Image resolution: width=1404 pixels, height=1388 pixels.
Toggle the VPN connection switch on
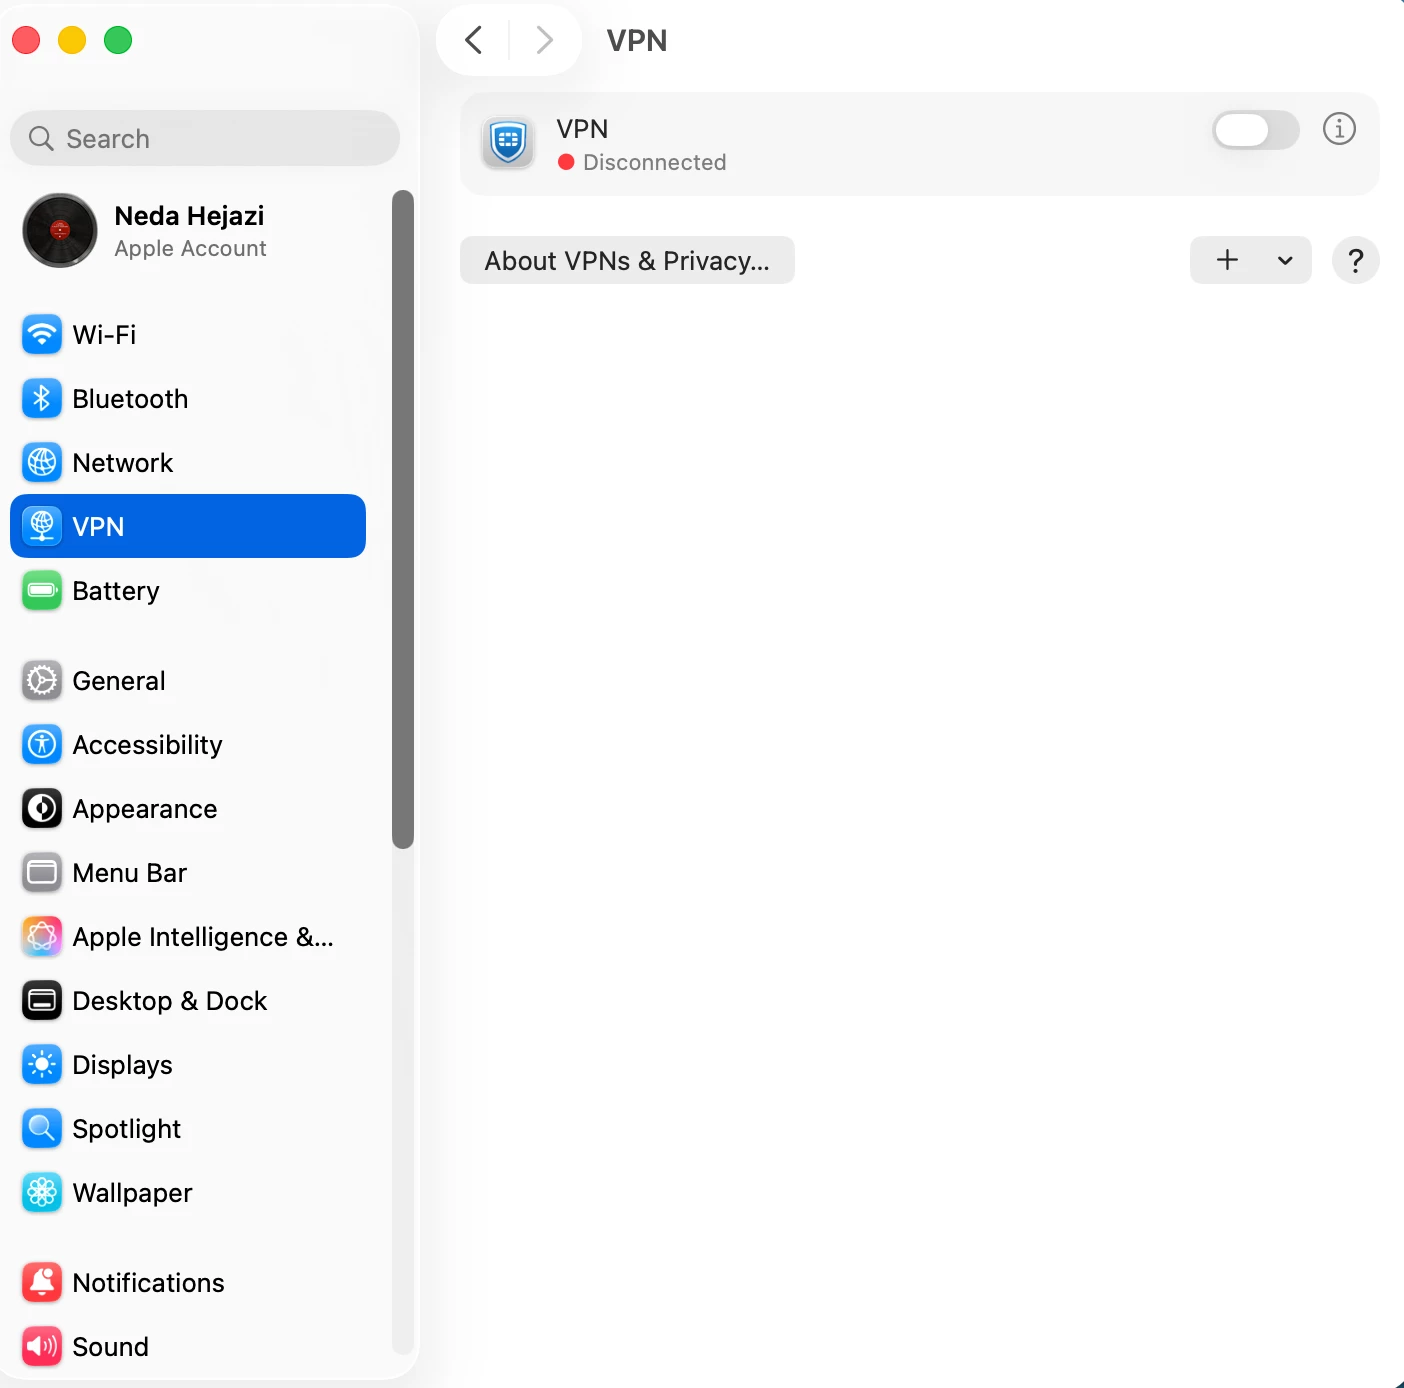point(1256,130)
